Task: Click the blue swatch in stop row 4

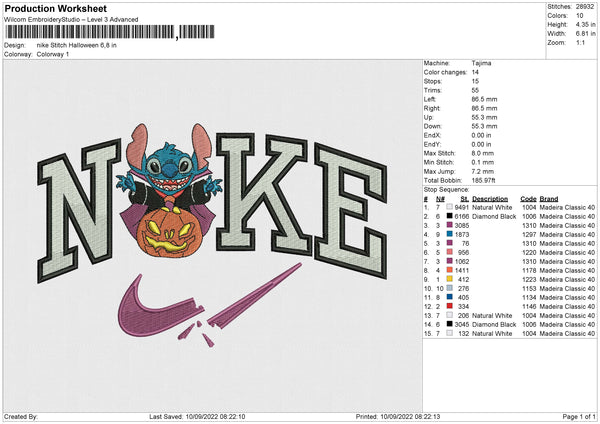Action: coord(450,234)
